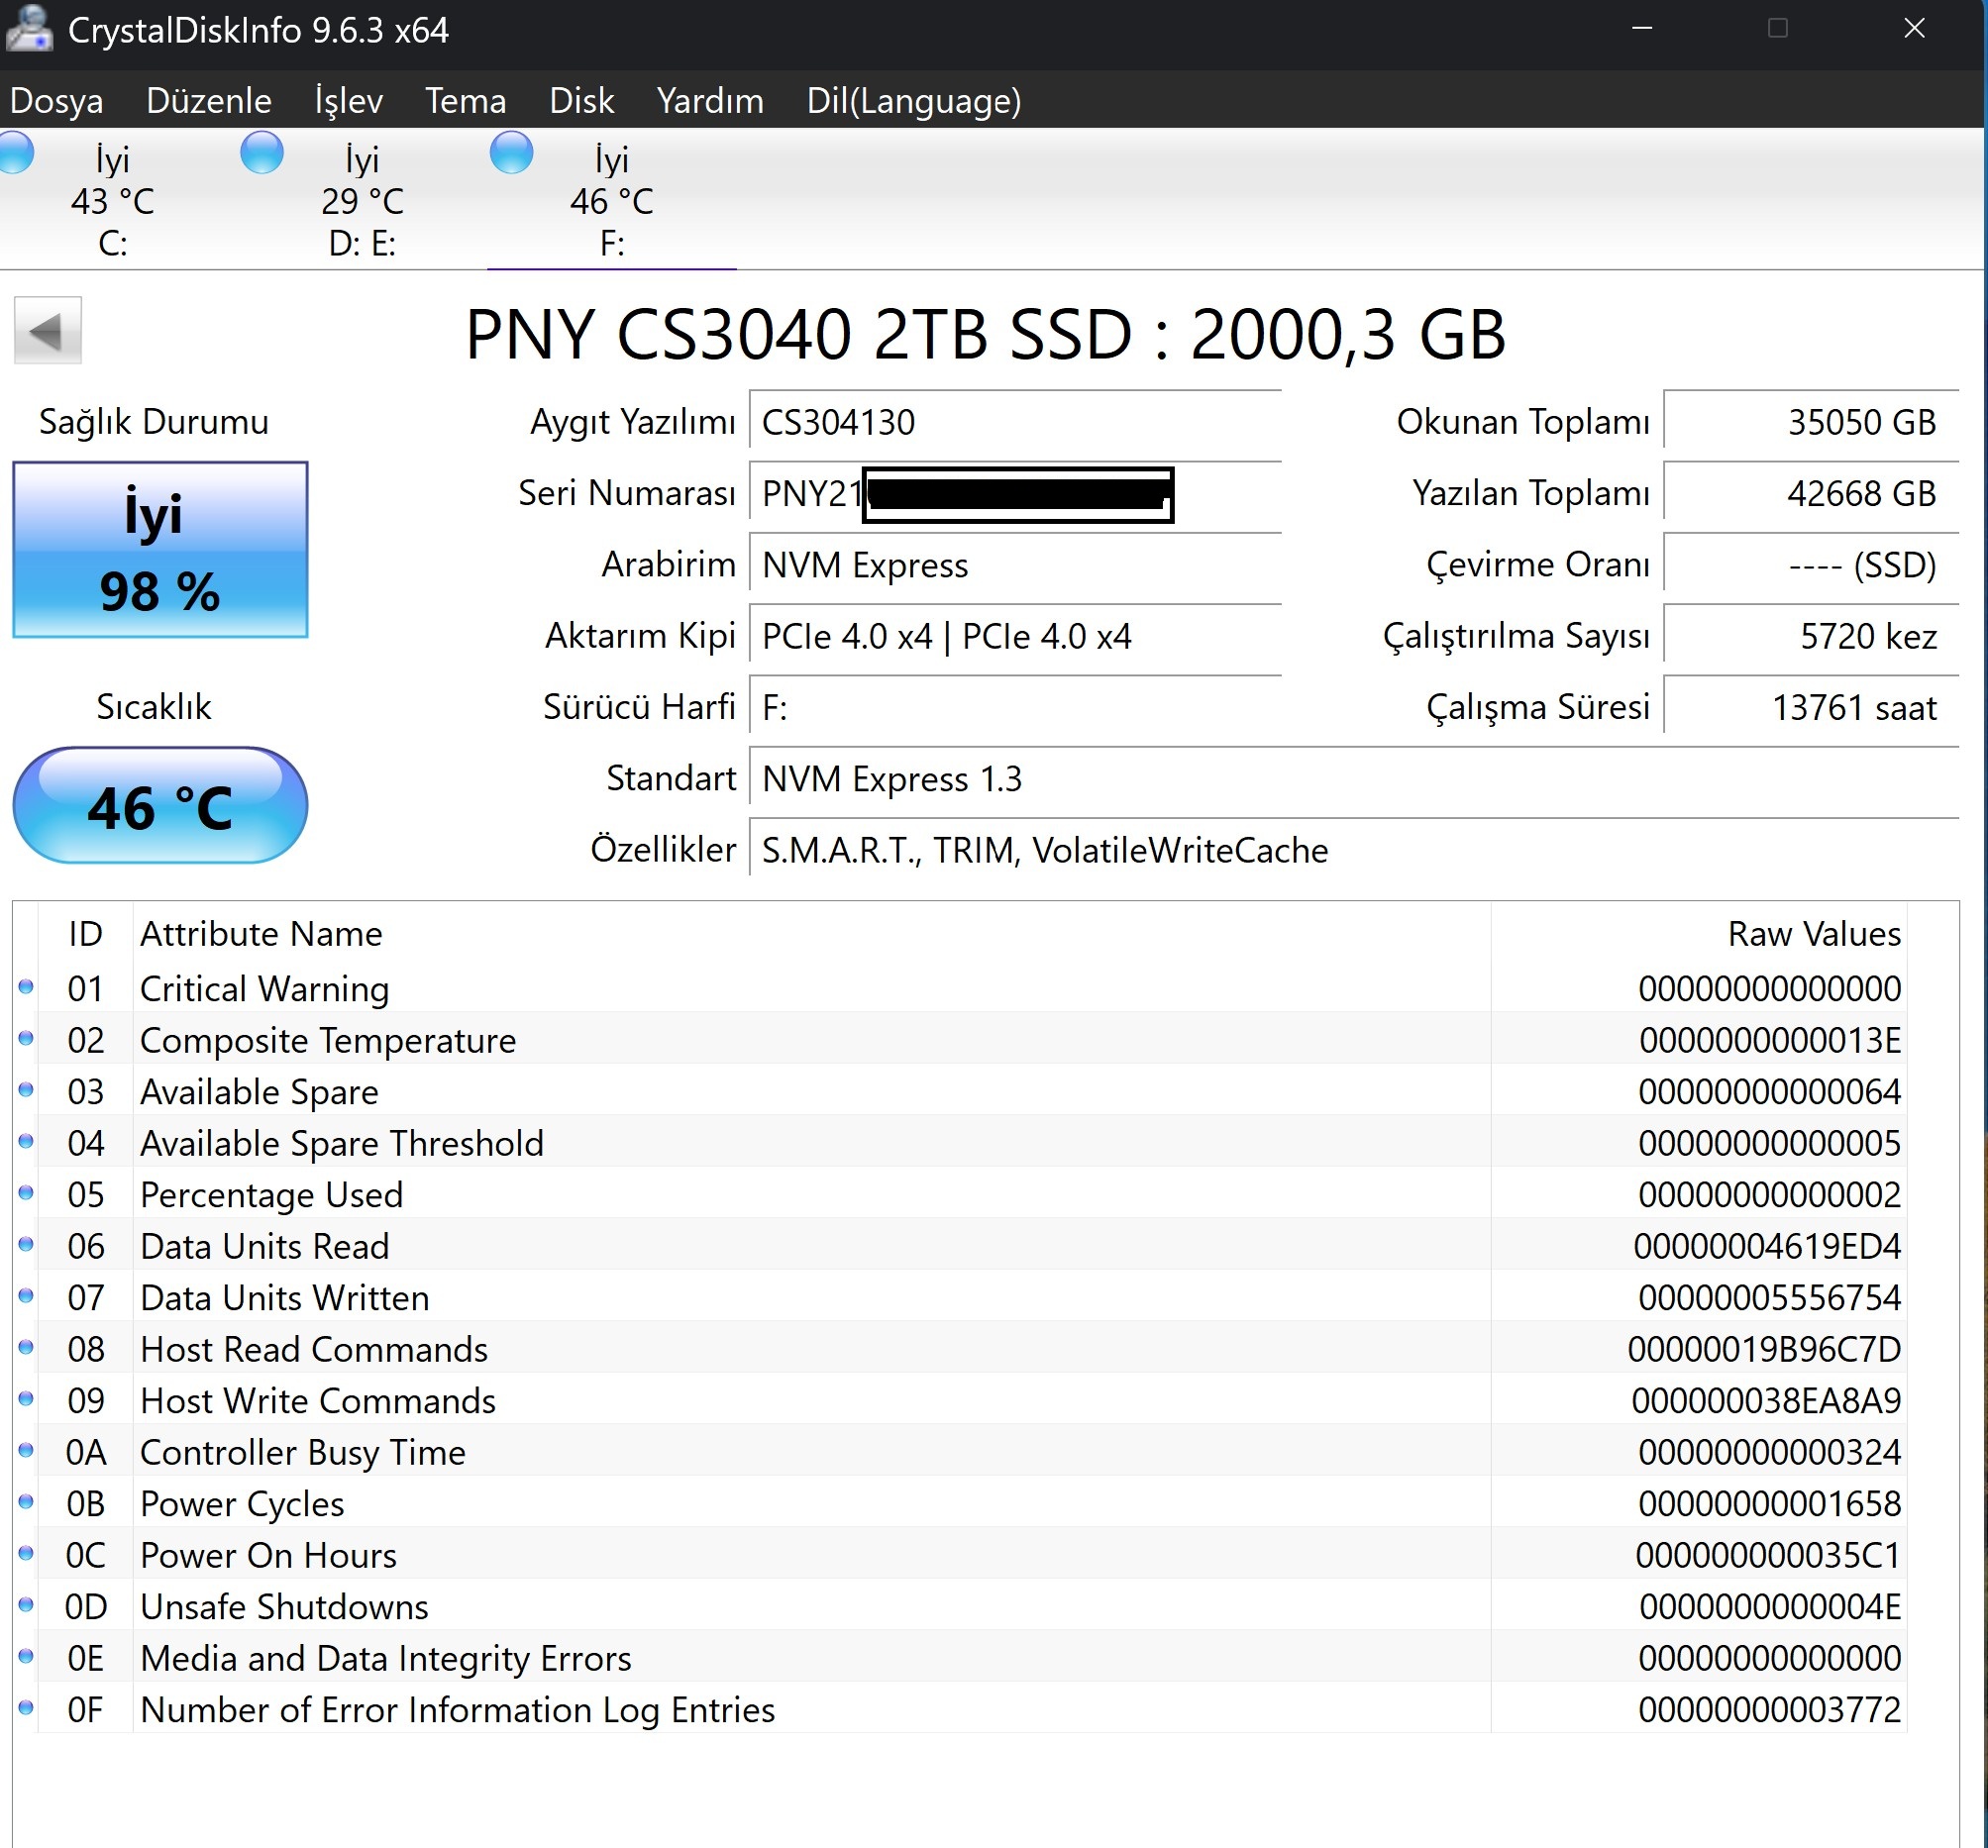Open the Dil(Language) menu
Viewport: 1988px width, 1848px height.
tap(913, 101)
